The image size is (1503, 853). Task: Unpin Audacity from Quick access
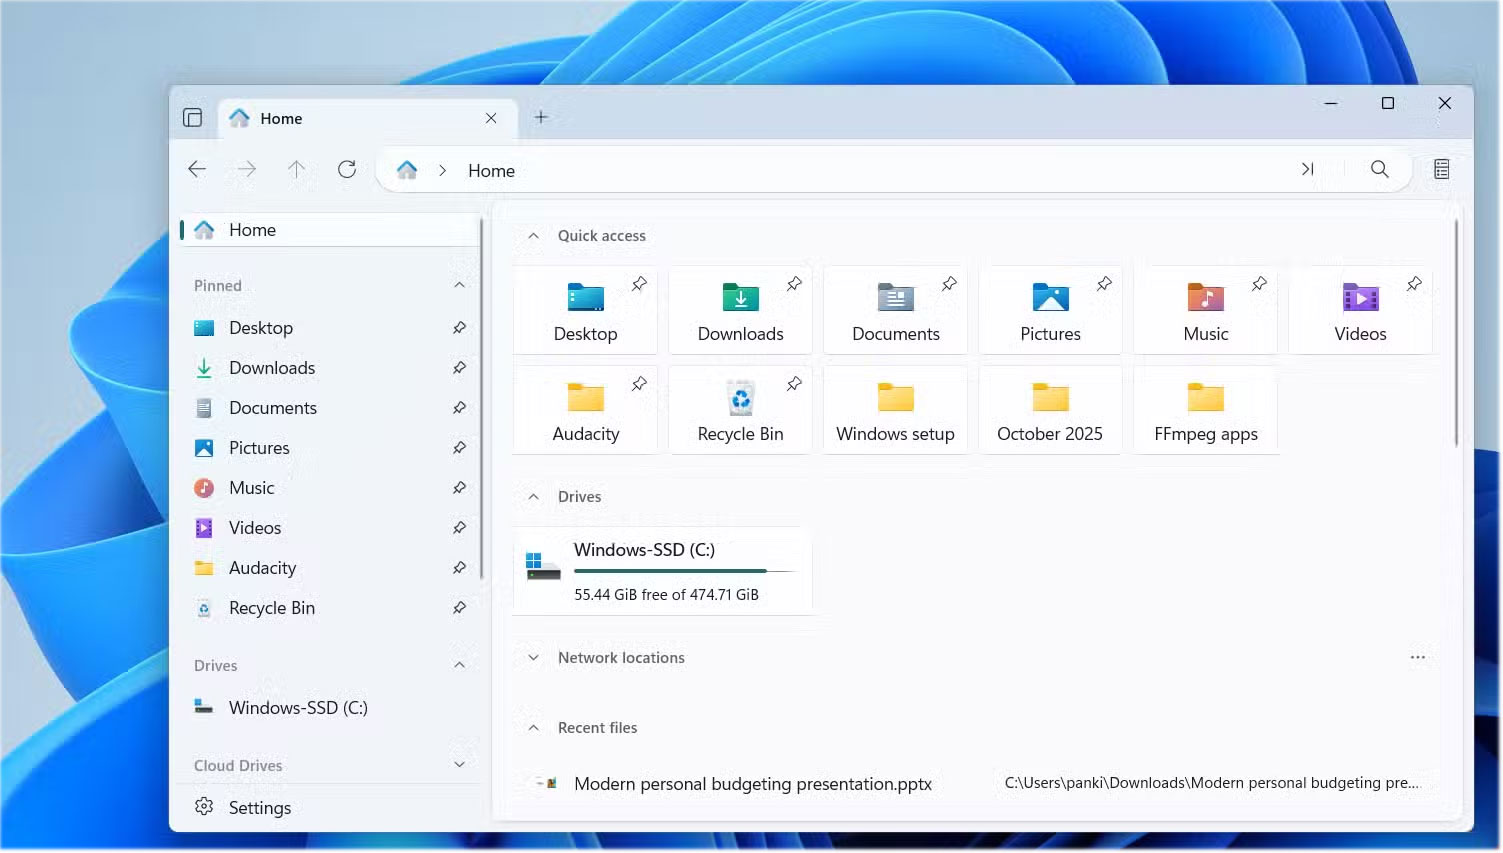tap(639, 383)
